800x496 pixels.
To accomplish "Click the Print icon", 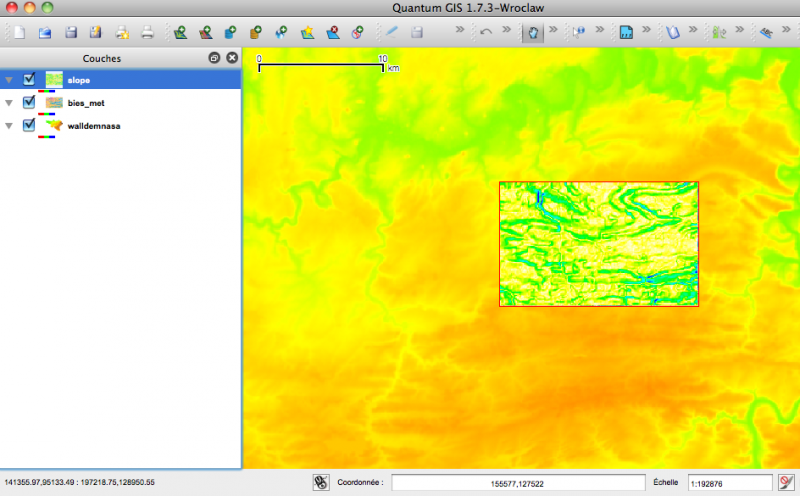I will 147,32.
